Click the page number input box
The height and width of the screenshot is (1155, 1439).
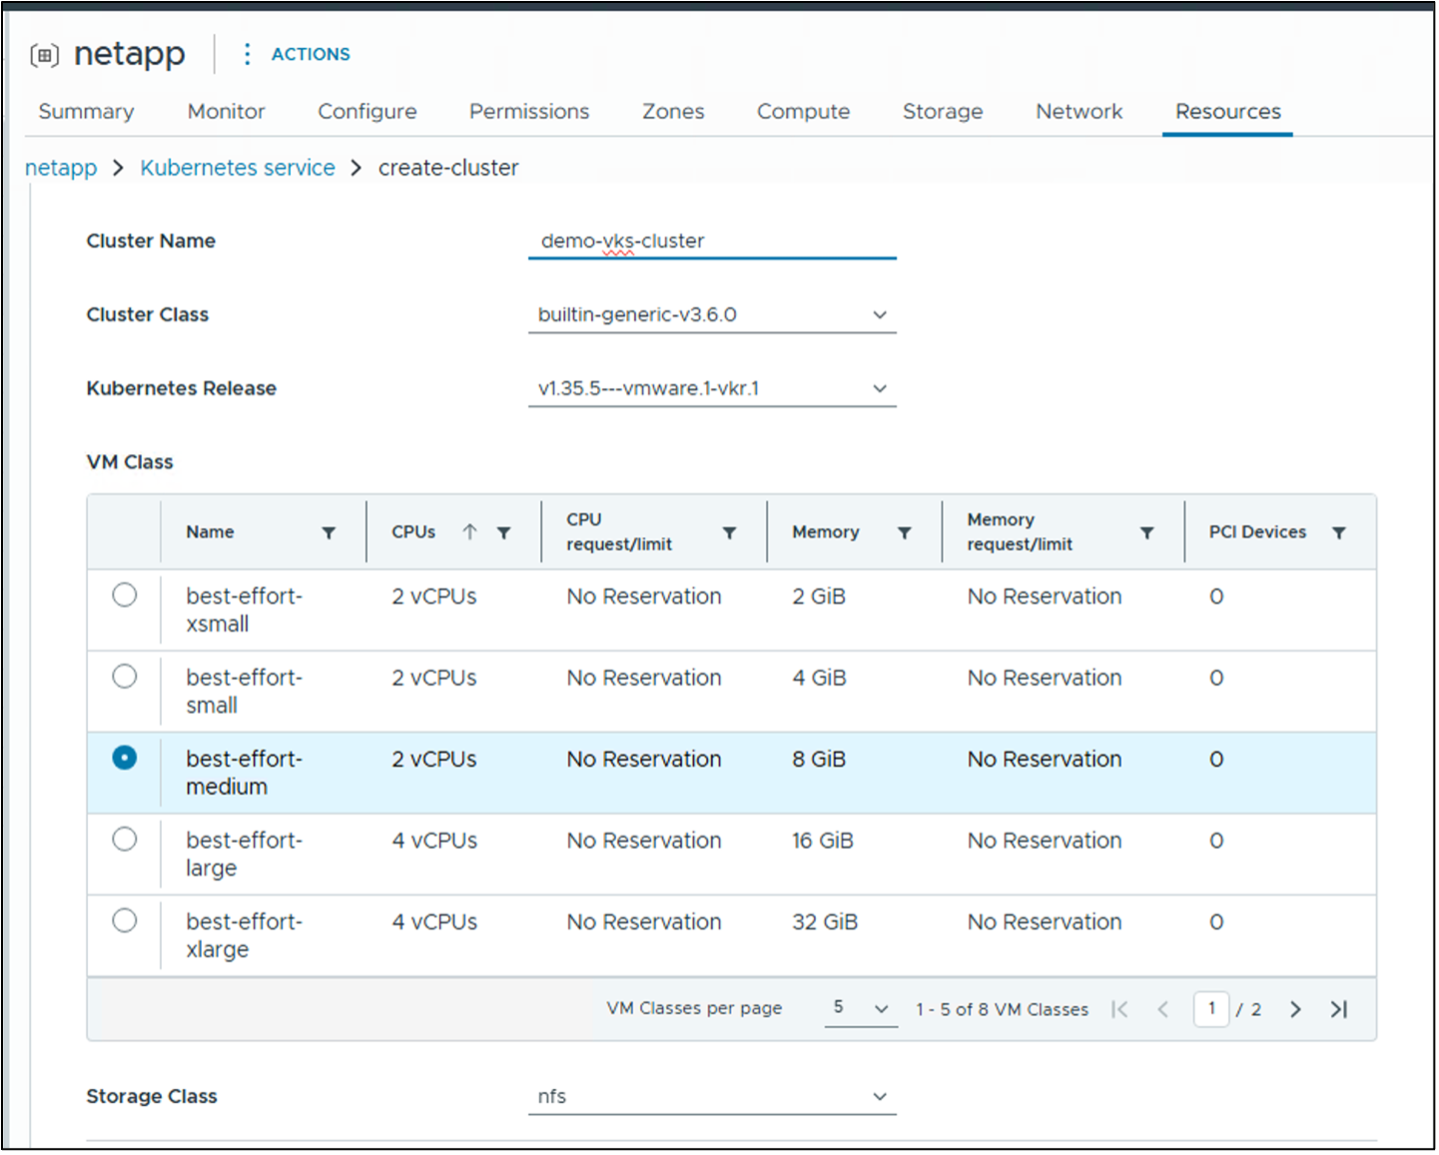1211,1009
